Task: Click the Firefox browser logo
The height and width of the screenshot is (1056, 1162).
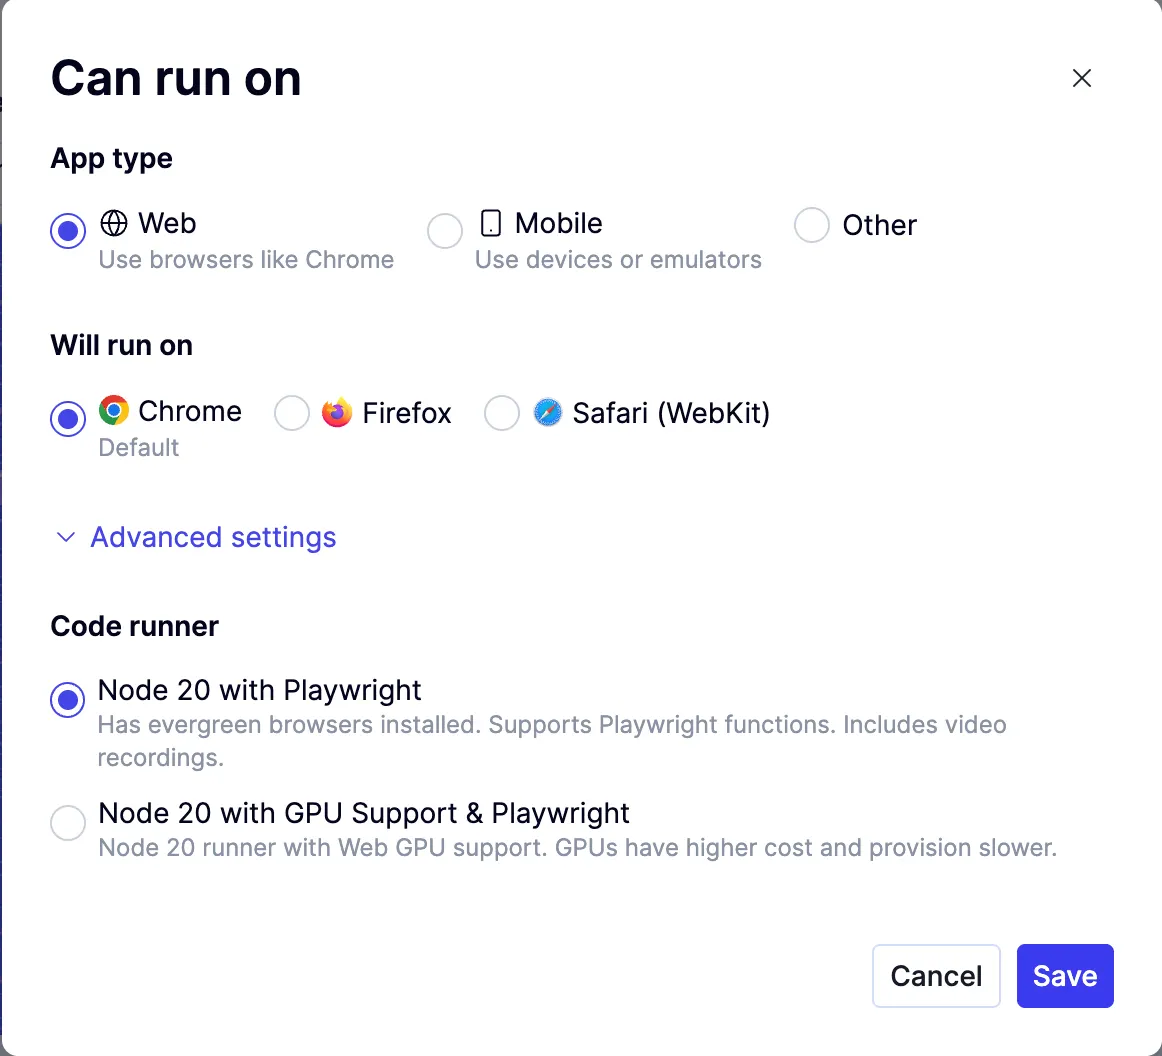Action: 337,412
